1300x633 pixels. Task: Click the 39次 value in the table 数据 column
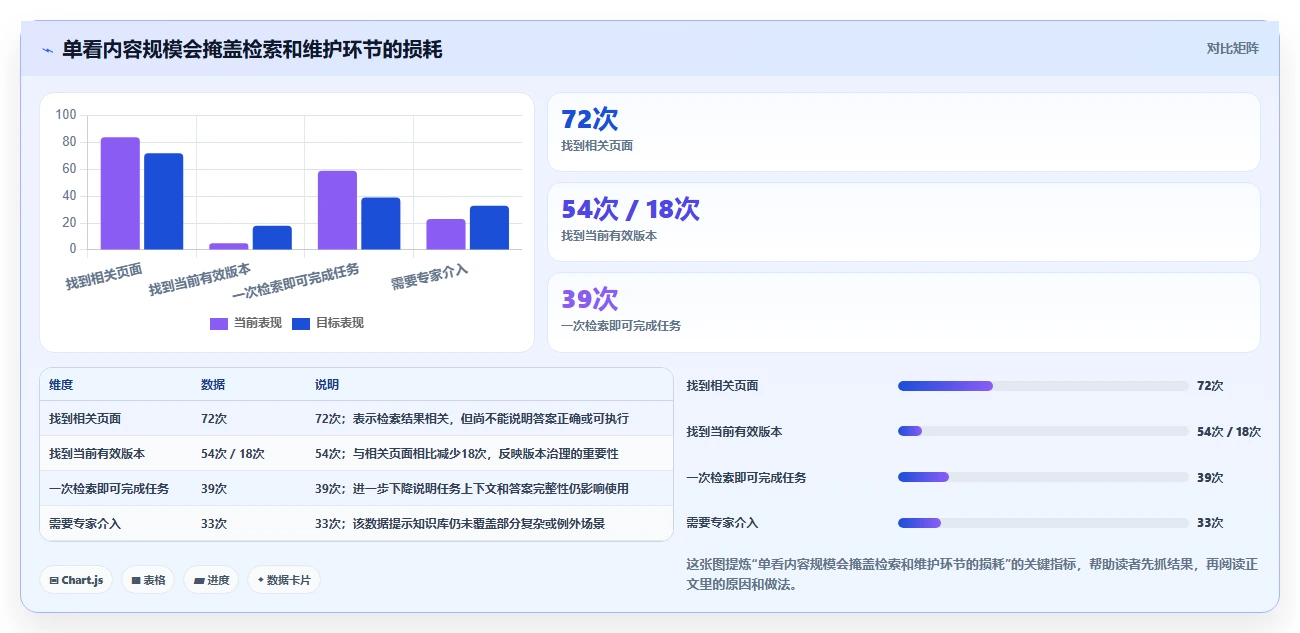click(214, 489)
